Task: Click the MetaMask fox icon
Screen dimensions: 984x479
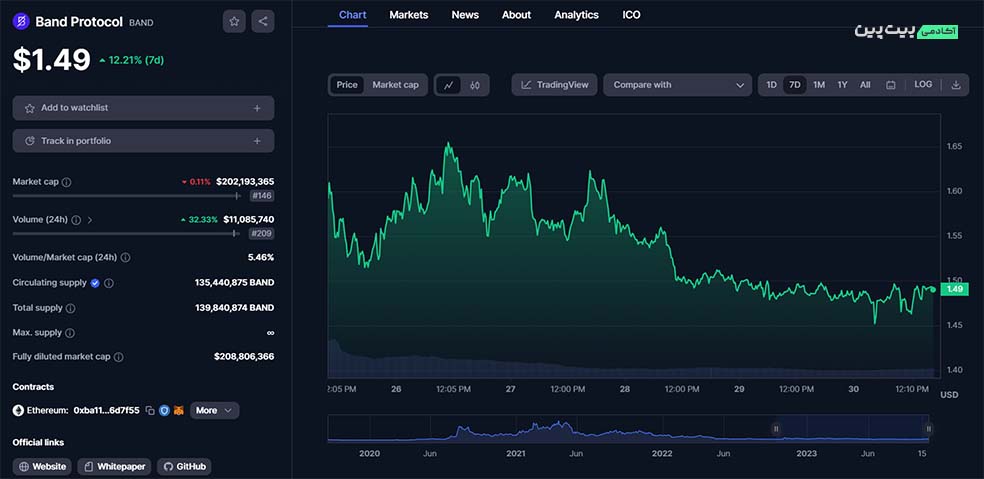Action: click(x=178, y=410)
